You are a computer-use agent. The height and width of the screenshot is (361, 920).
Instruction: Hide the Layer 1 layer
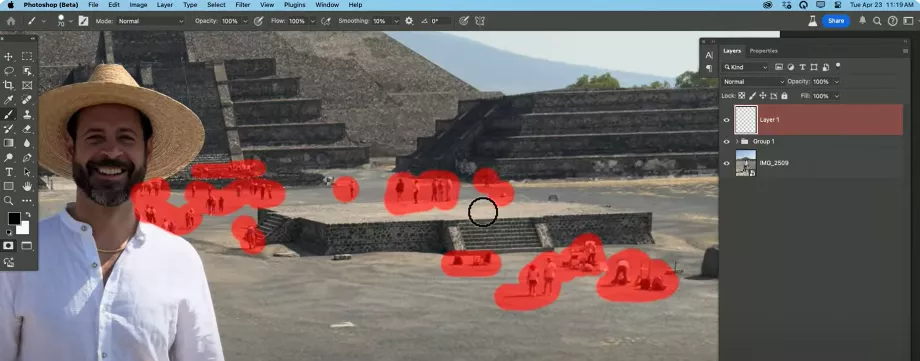pos(726,120)
